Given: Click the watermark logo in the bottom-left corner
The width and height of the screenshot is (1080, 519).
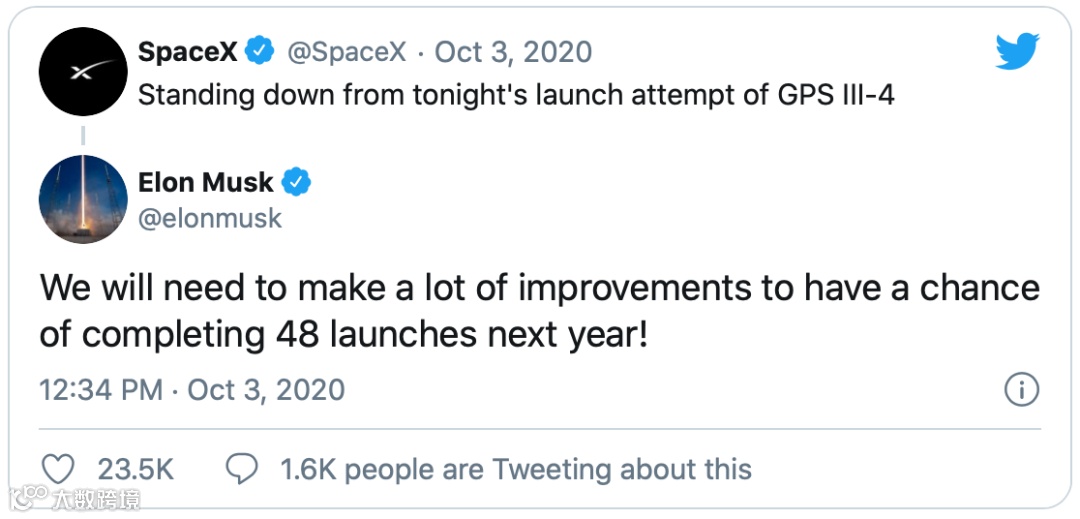Looking at the screenshot, I should (76, 497).
